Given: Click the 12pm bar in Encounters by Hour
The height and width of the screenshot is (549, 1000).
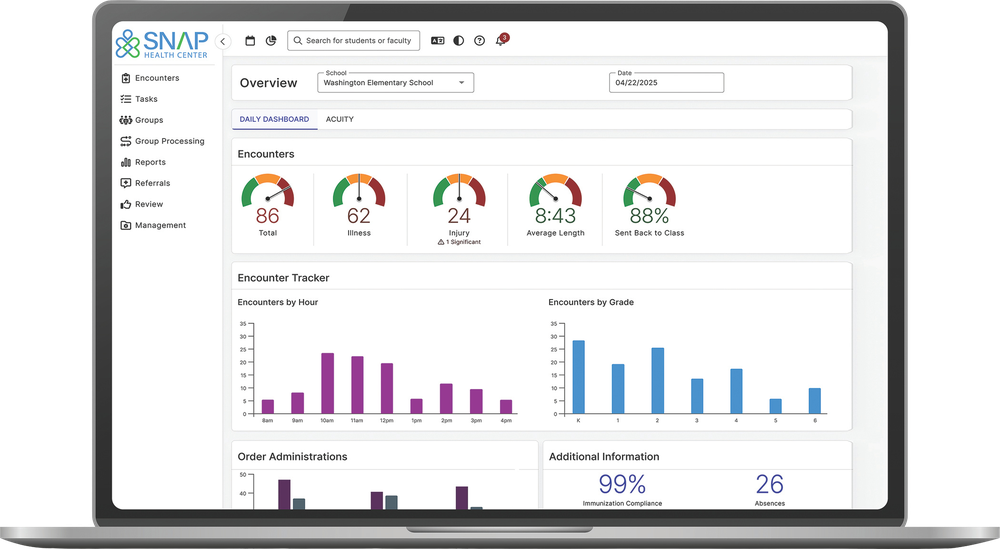Looking at the screenshot, I should pos(386,388).
